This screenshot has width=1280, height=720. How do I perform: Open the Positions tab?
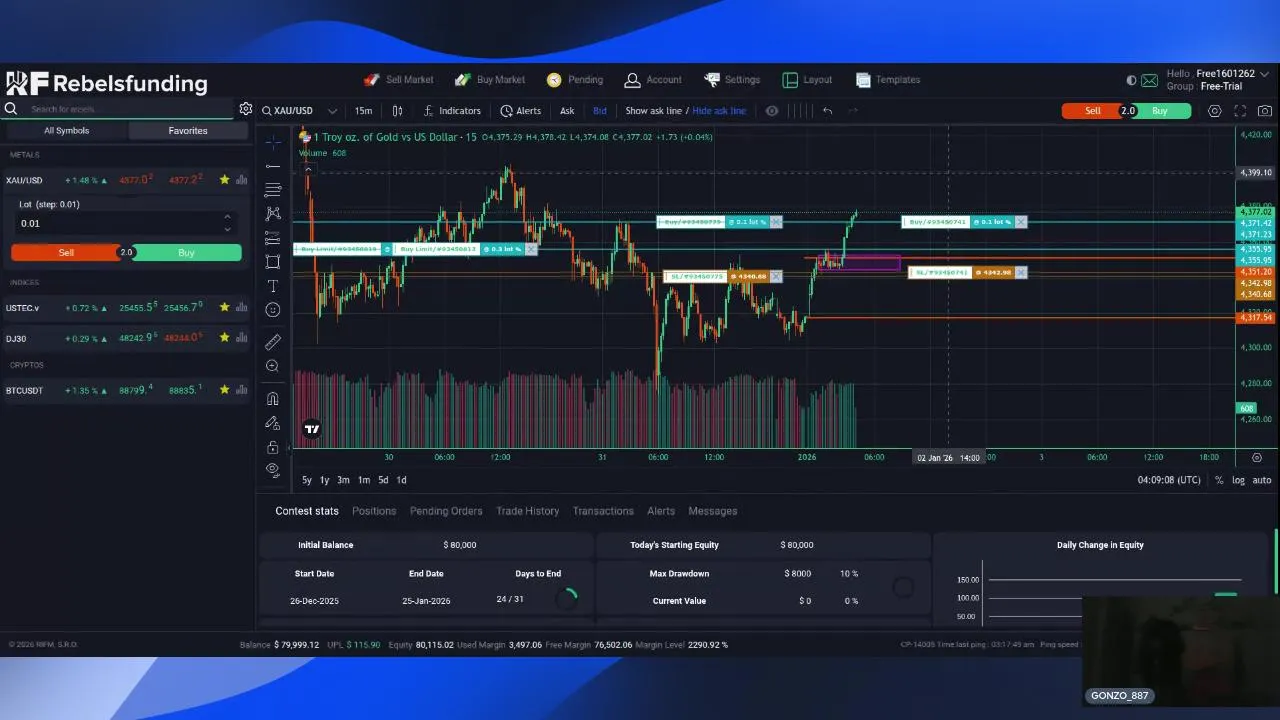coord(374,511)
